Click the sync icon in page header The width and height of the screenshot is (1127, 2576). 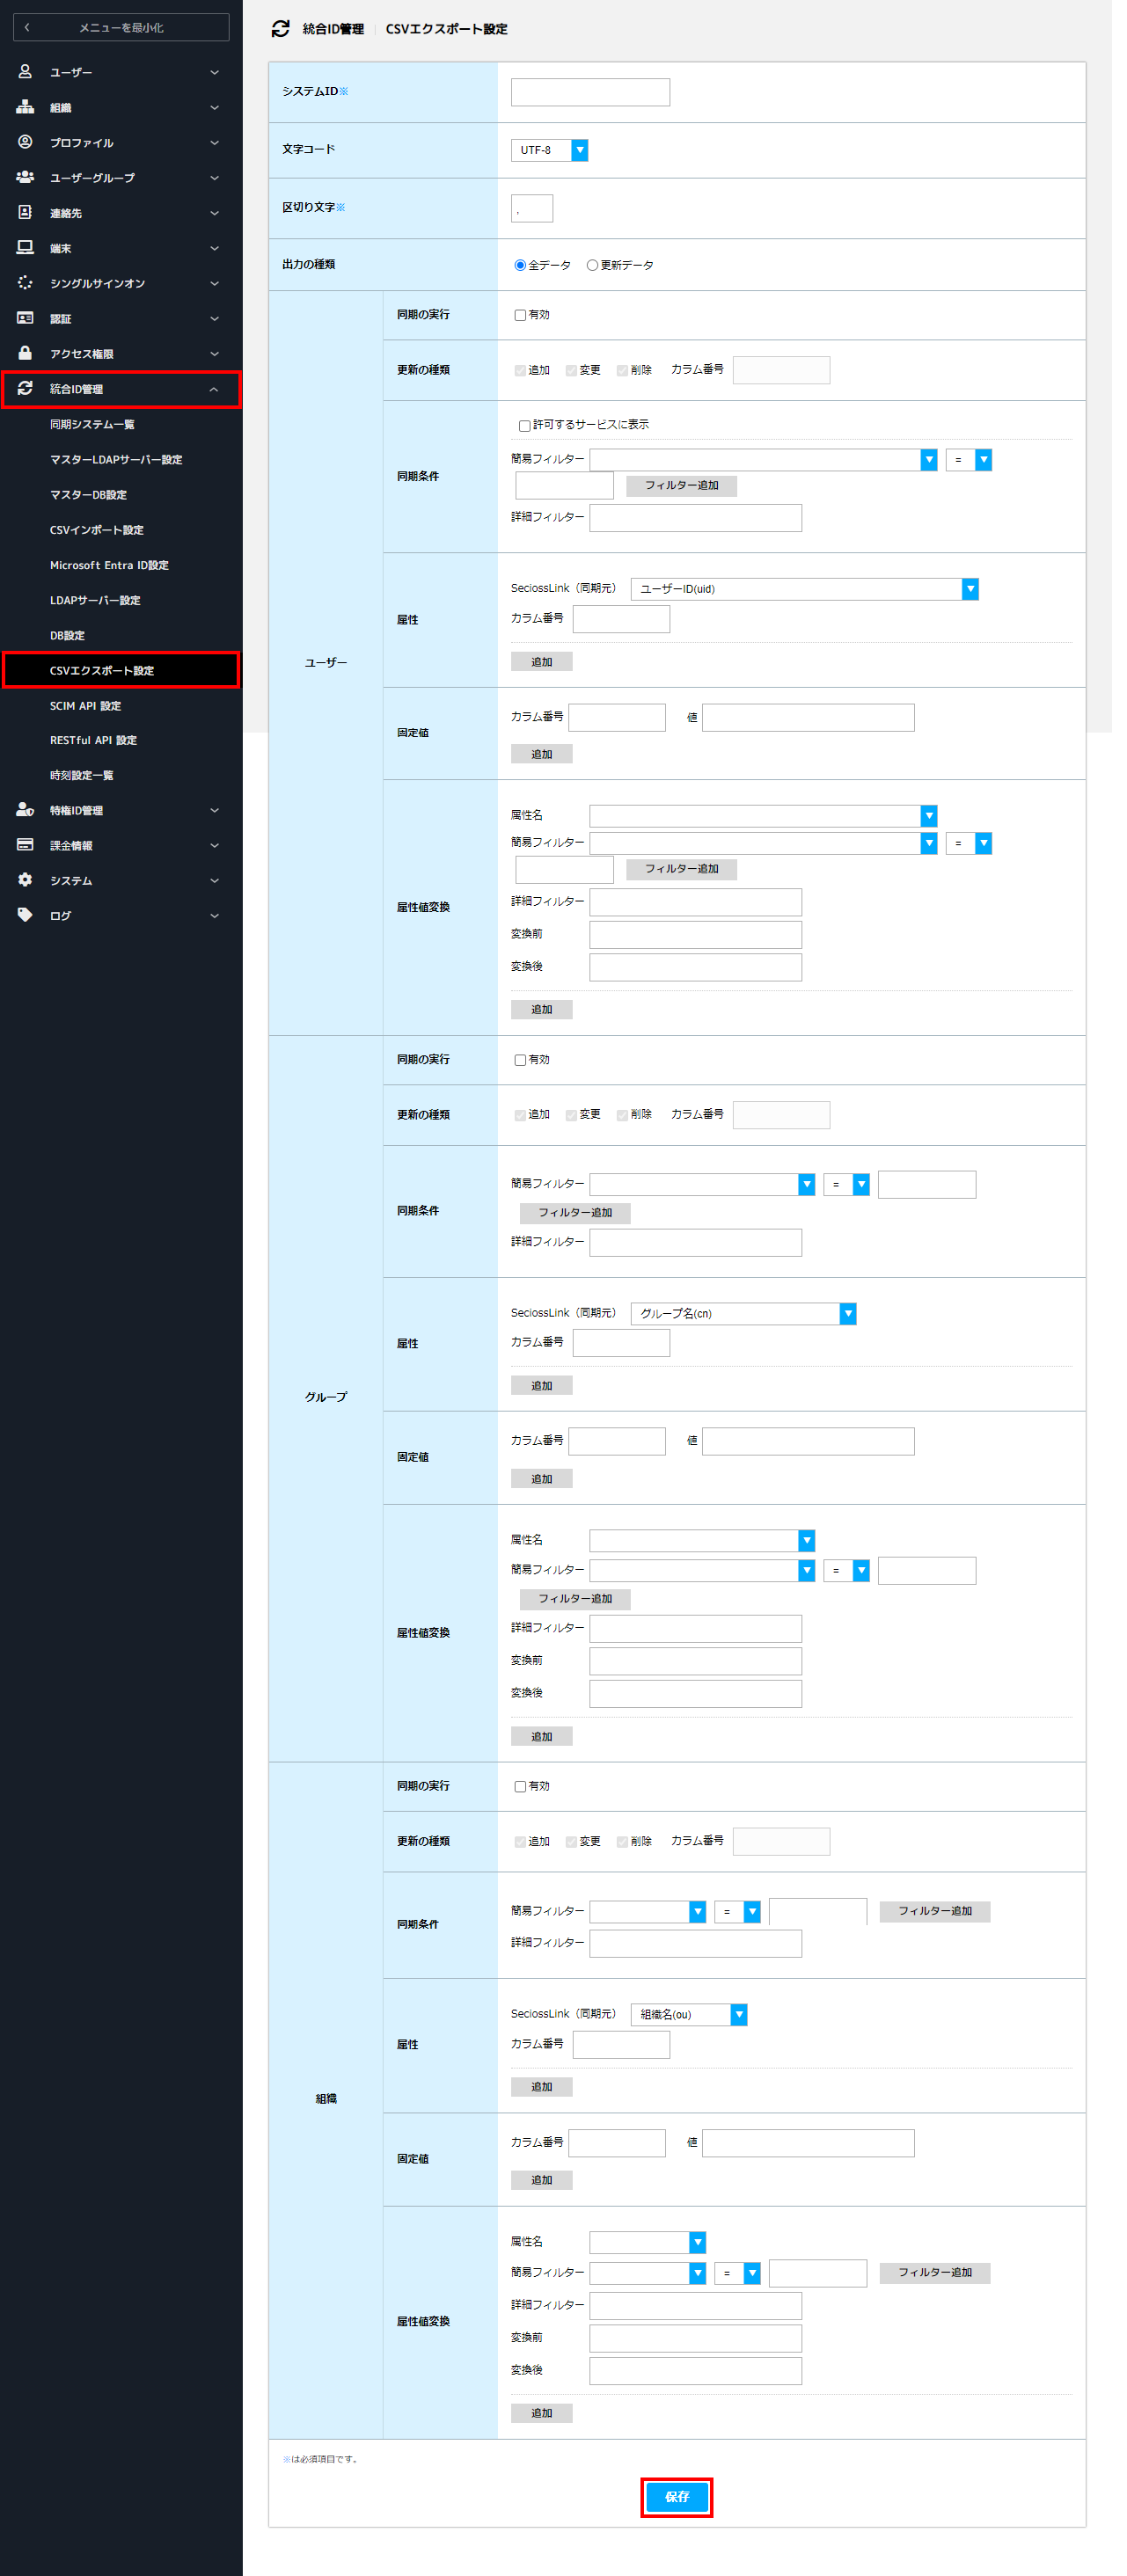point(280,29)
